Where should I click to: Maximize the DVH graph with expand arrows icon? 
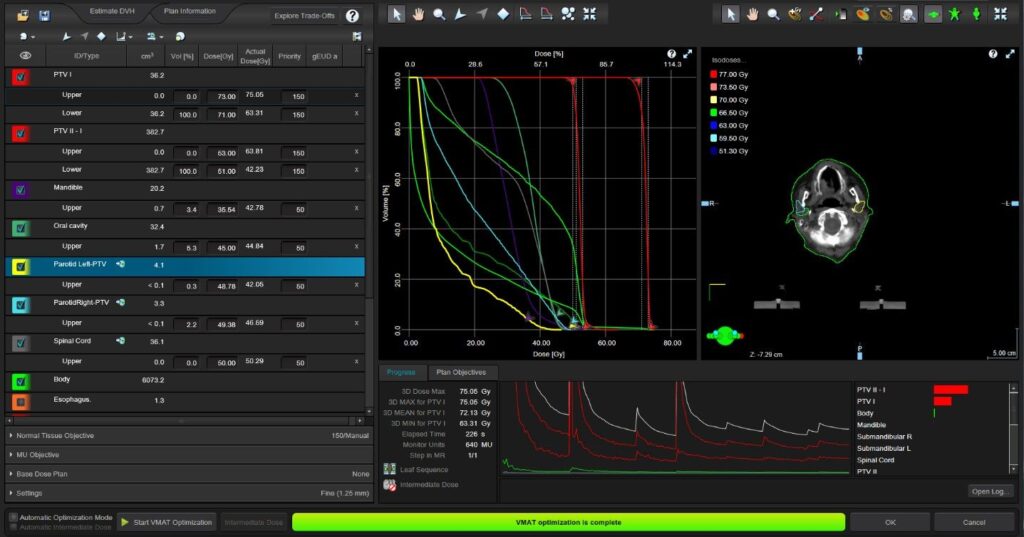(x=686, y=54)
